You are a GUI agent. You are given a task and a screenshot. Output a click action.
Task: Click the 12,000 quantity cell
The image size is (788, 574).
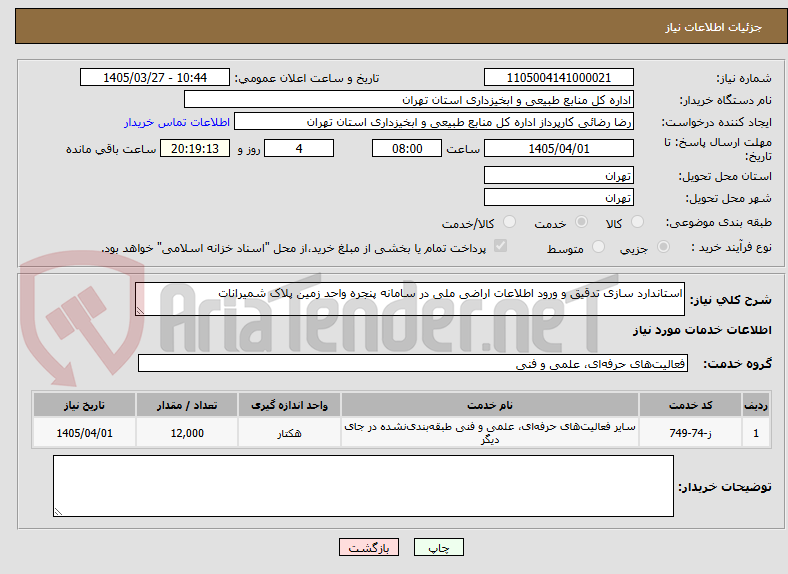(x=187, y=432)
